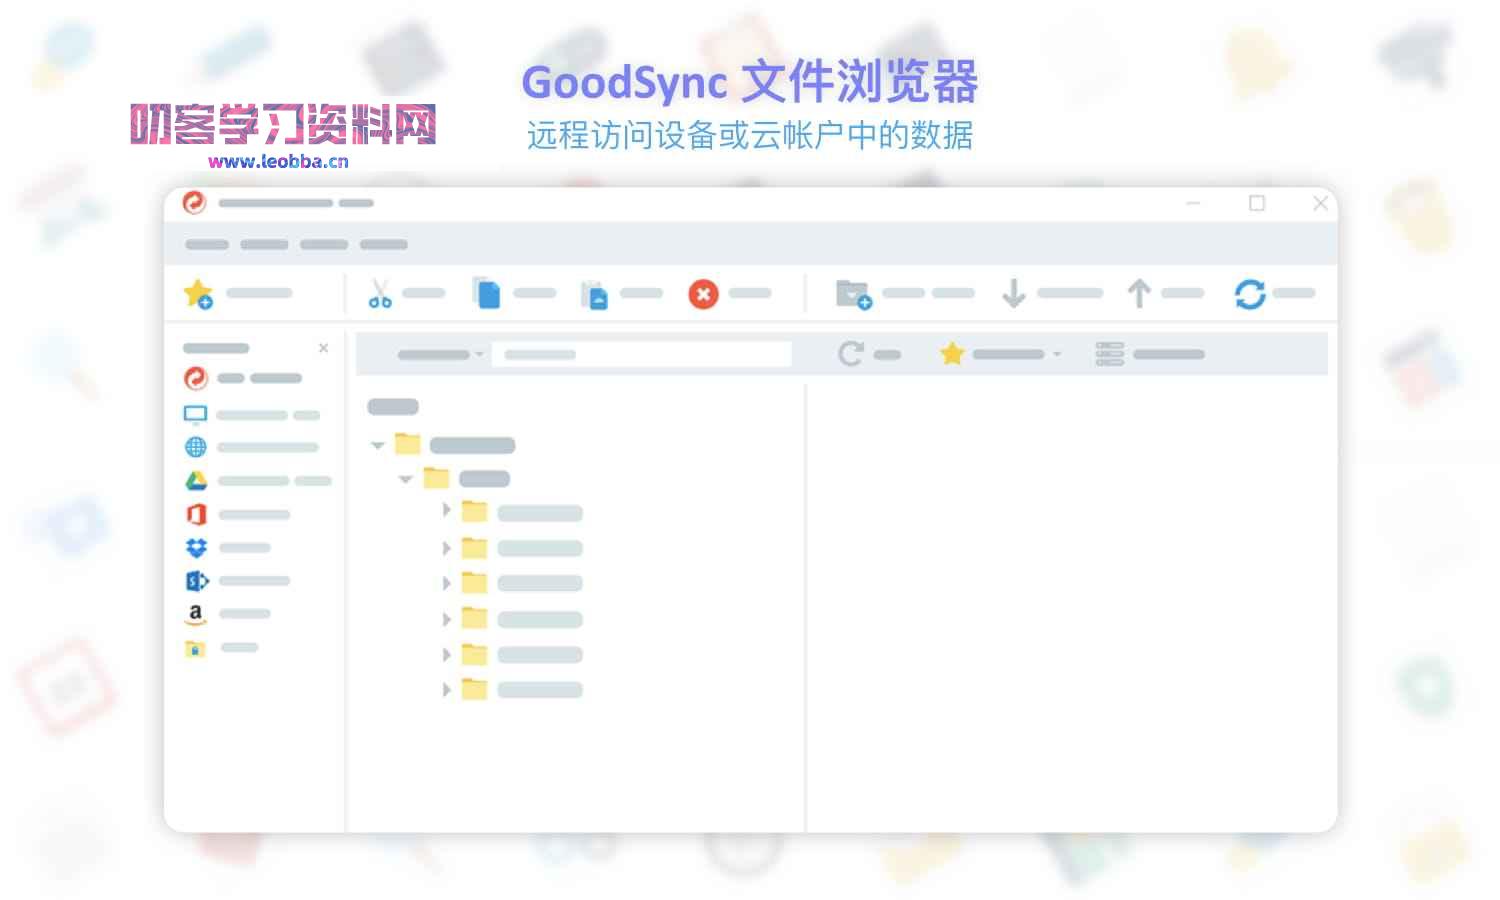Expand the second child subfolder
This screenshot has width=1500, height=900.
click(x=446, y=548)
